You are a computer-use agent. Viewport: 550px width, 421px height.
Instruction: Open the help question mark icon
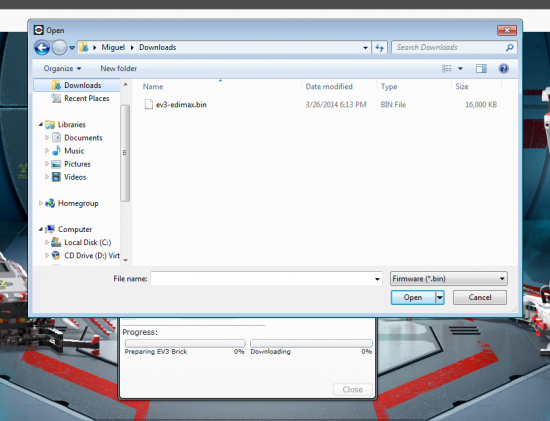(504, 68)
